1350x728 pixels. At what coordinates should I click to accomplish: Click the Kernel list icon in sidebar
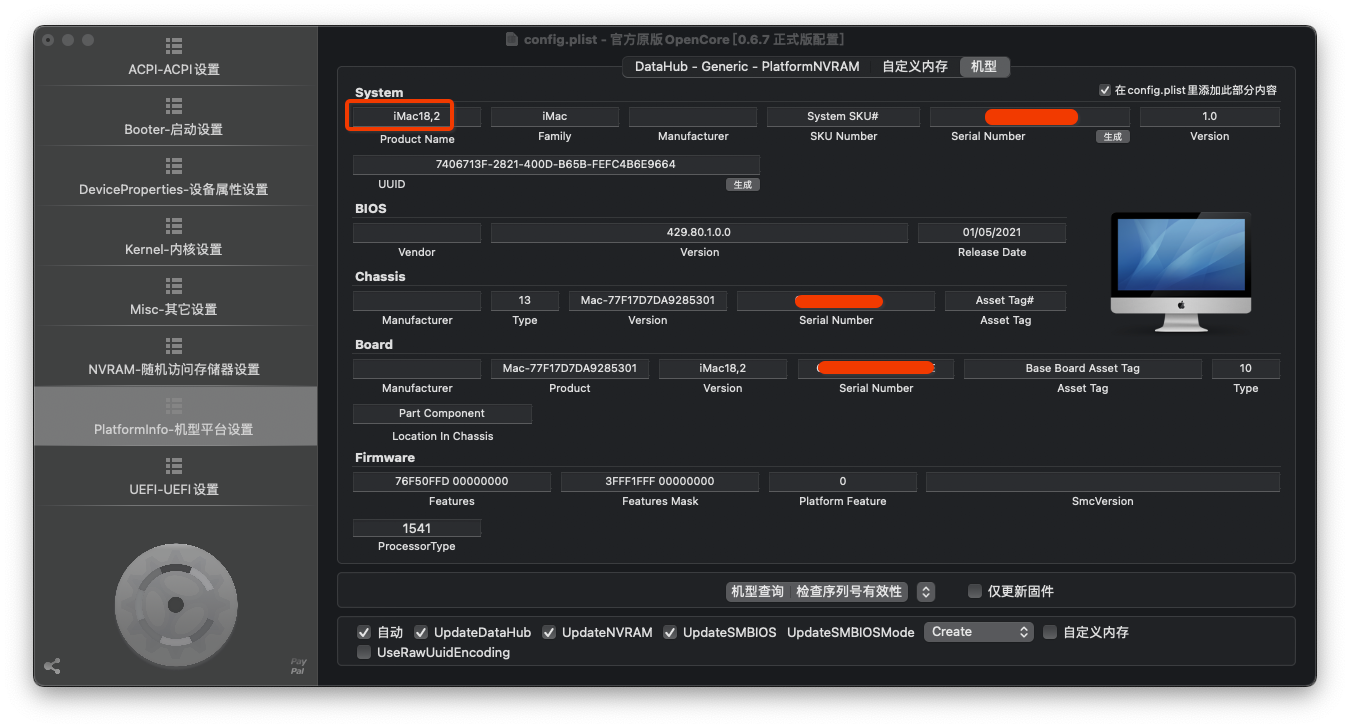coord(174,226)
